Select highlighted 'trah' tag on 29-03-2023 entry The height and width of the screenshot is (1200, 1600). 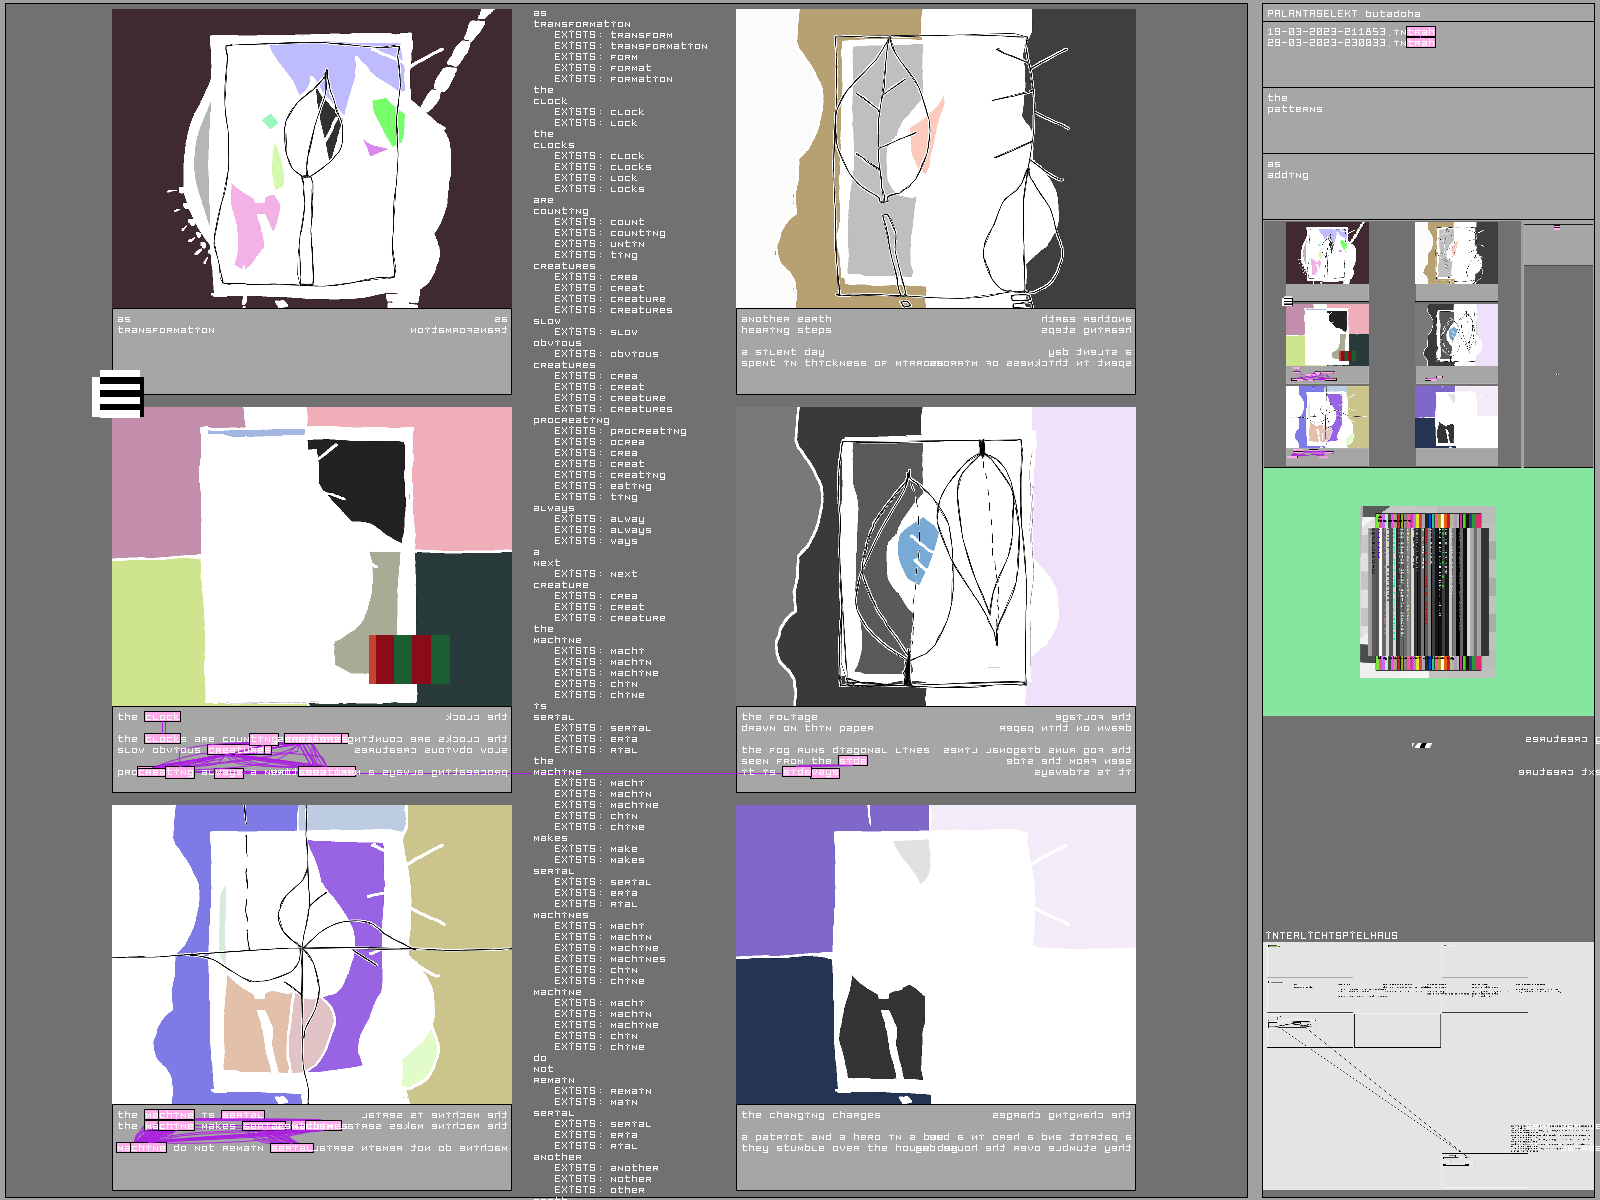tap(1420, 43)
